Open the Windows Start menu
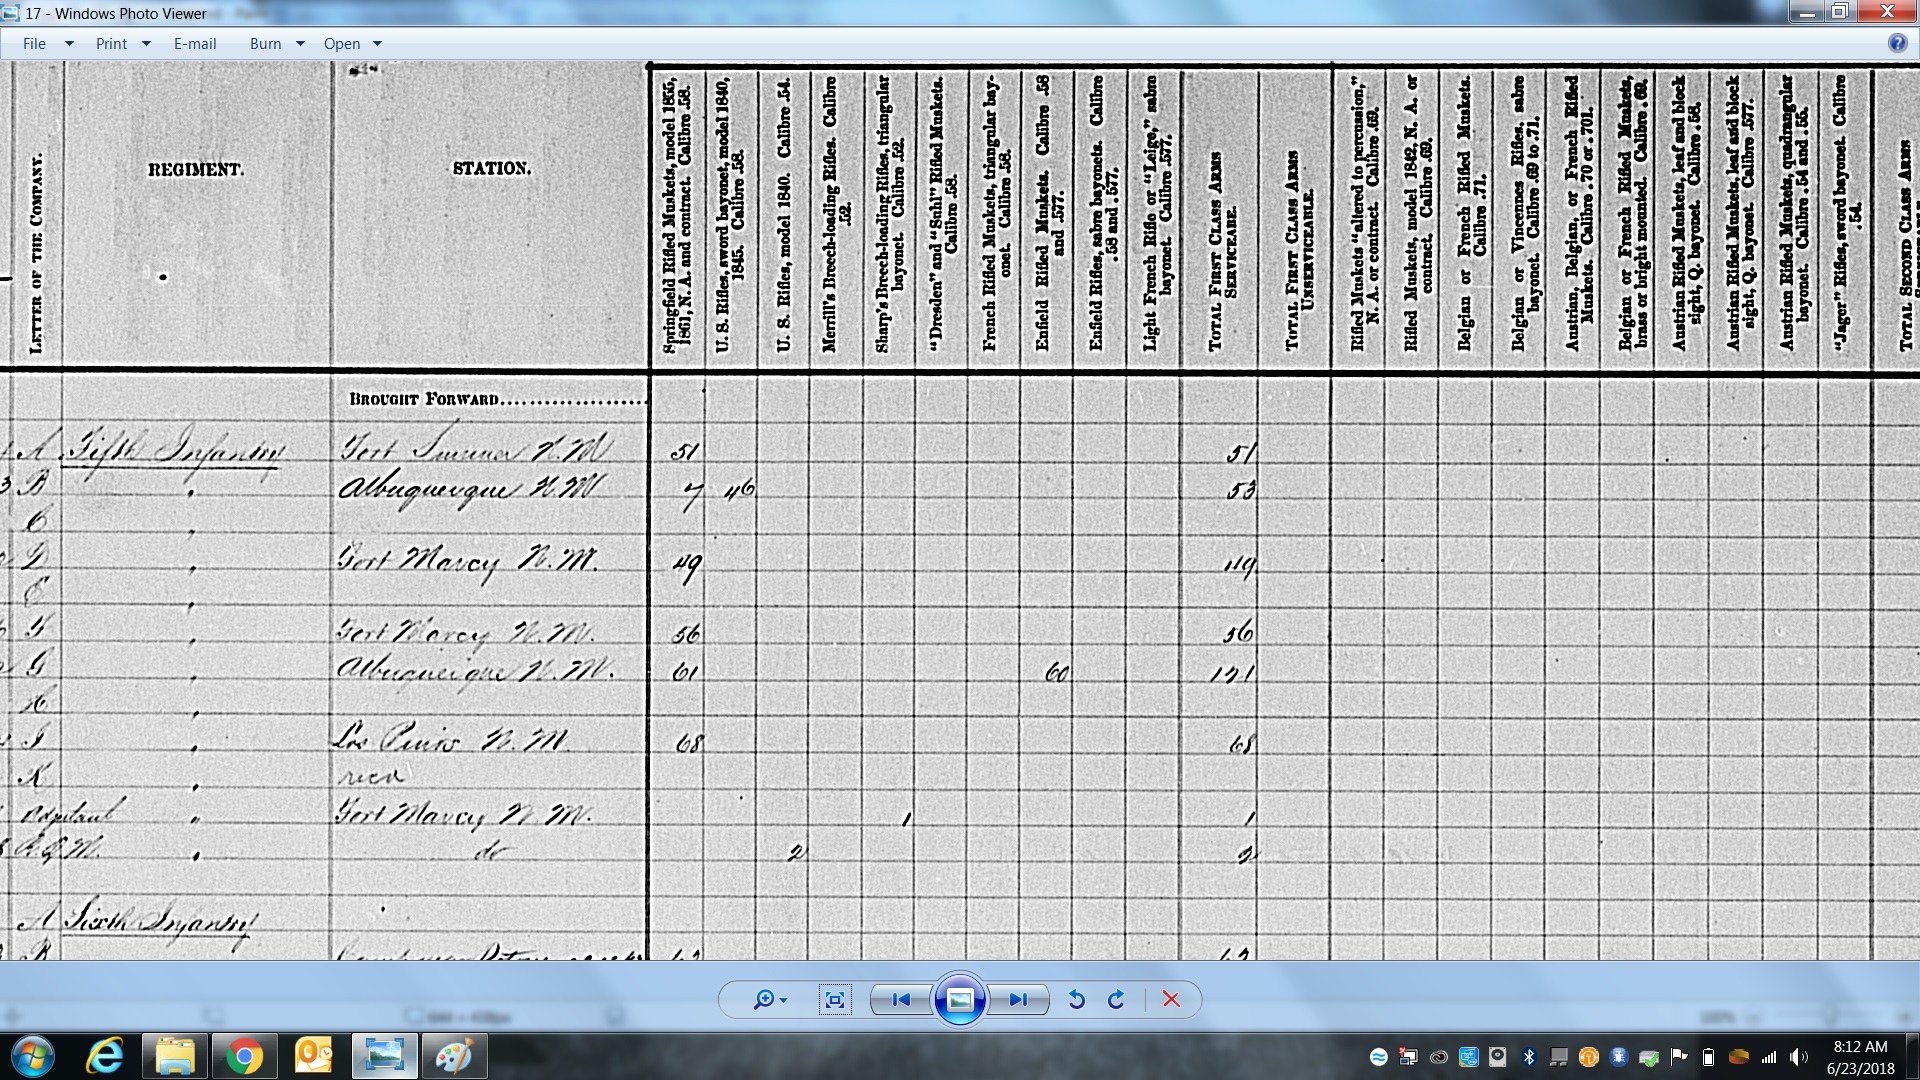The image size is (1920, 1080). click(32, 1056)
